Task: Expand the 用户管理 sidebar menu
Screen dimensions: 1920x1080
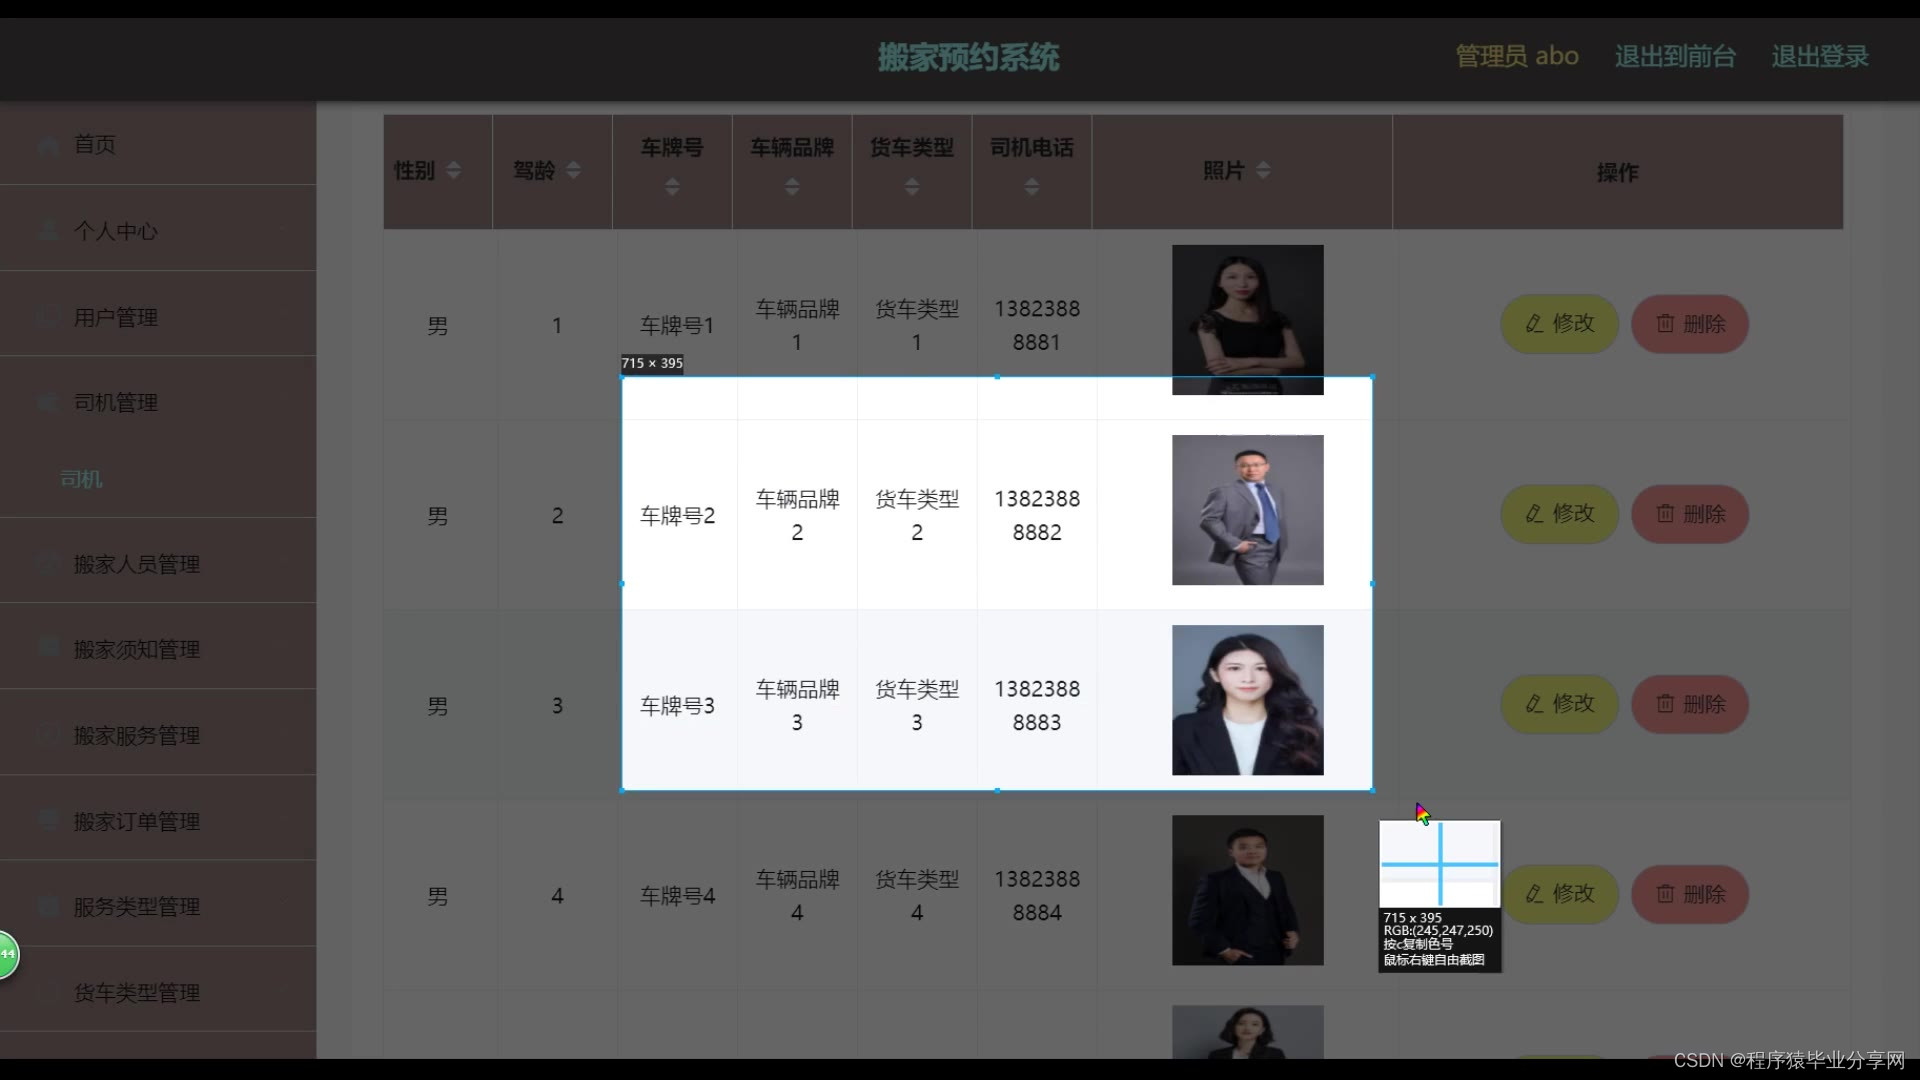Action: pyautogui.click(x=116, y=317)
